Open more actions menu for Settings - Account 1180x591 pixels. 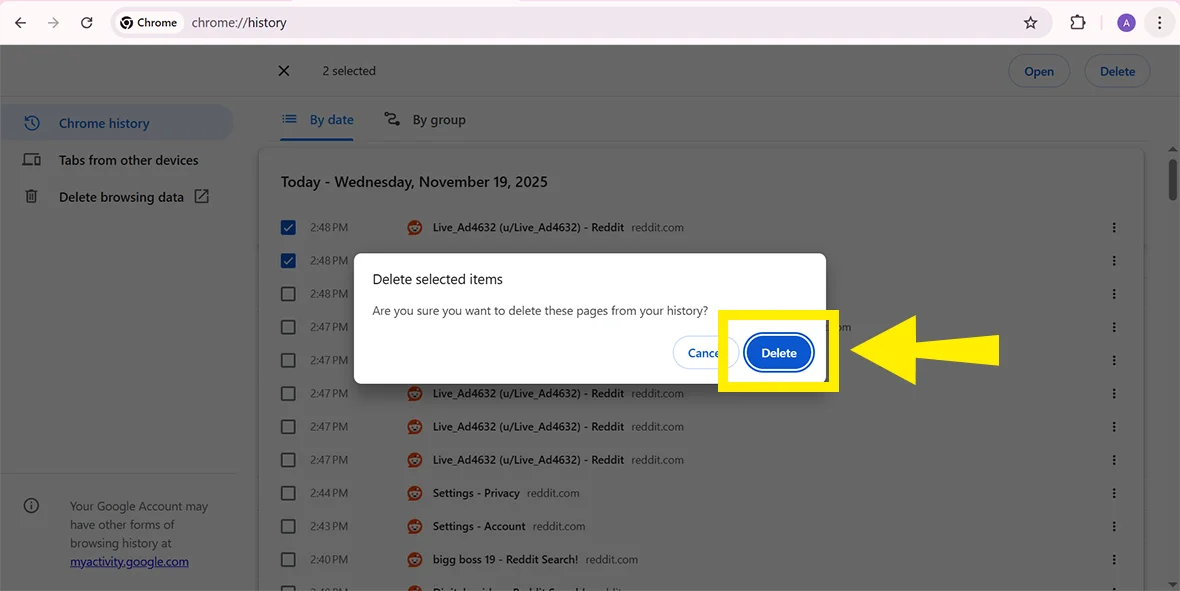click(1114, 526)
